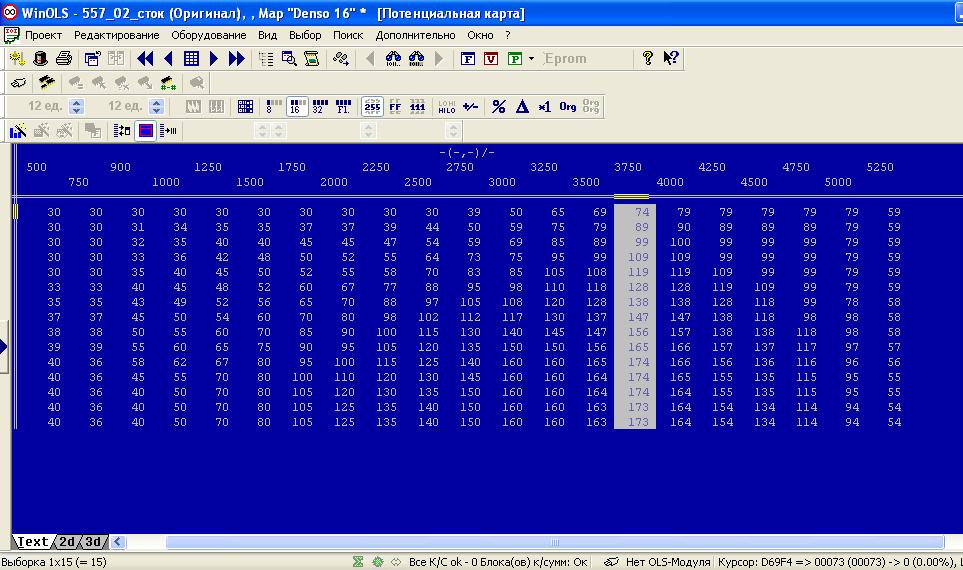This screenshot has height=570, width=963.
Task: Click the top hat icon in the toolbar
Action: click(41, 59)
